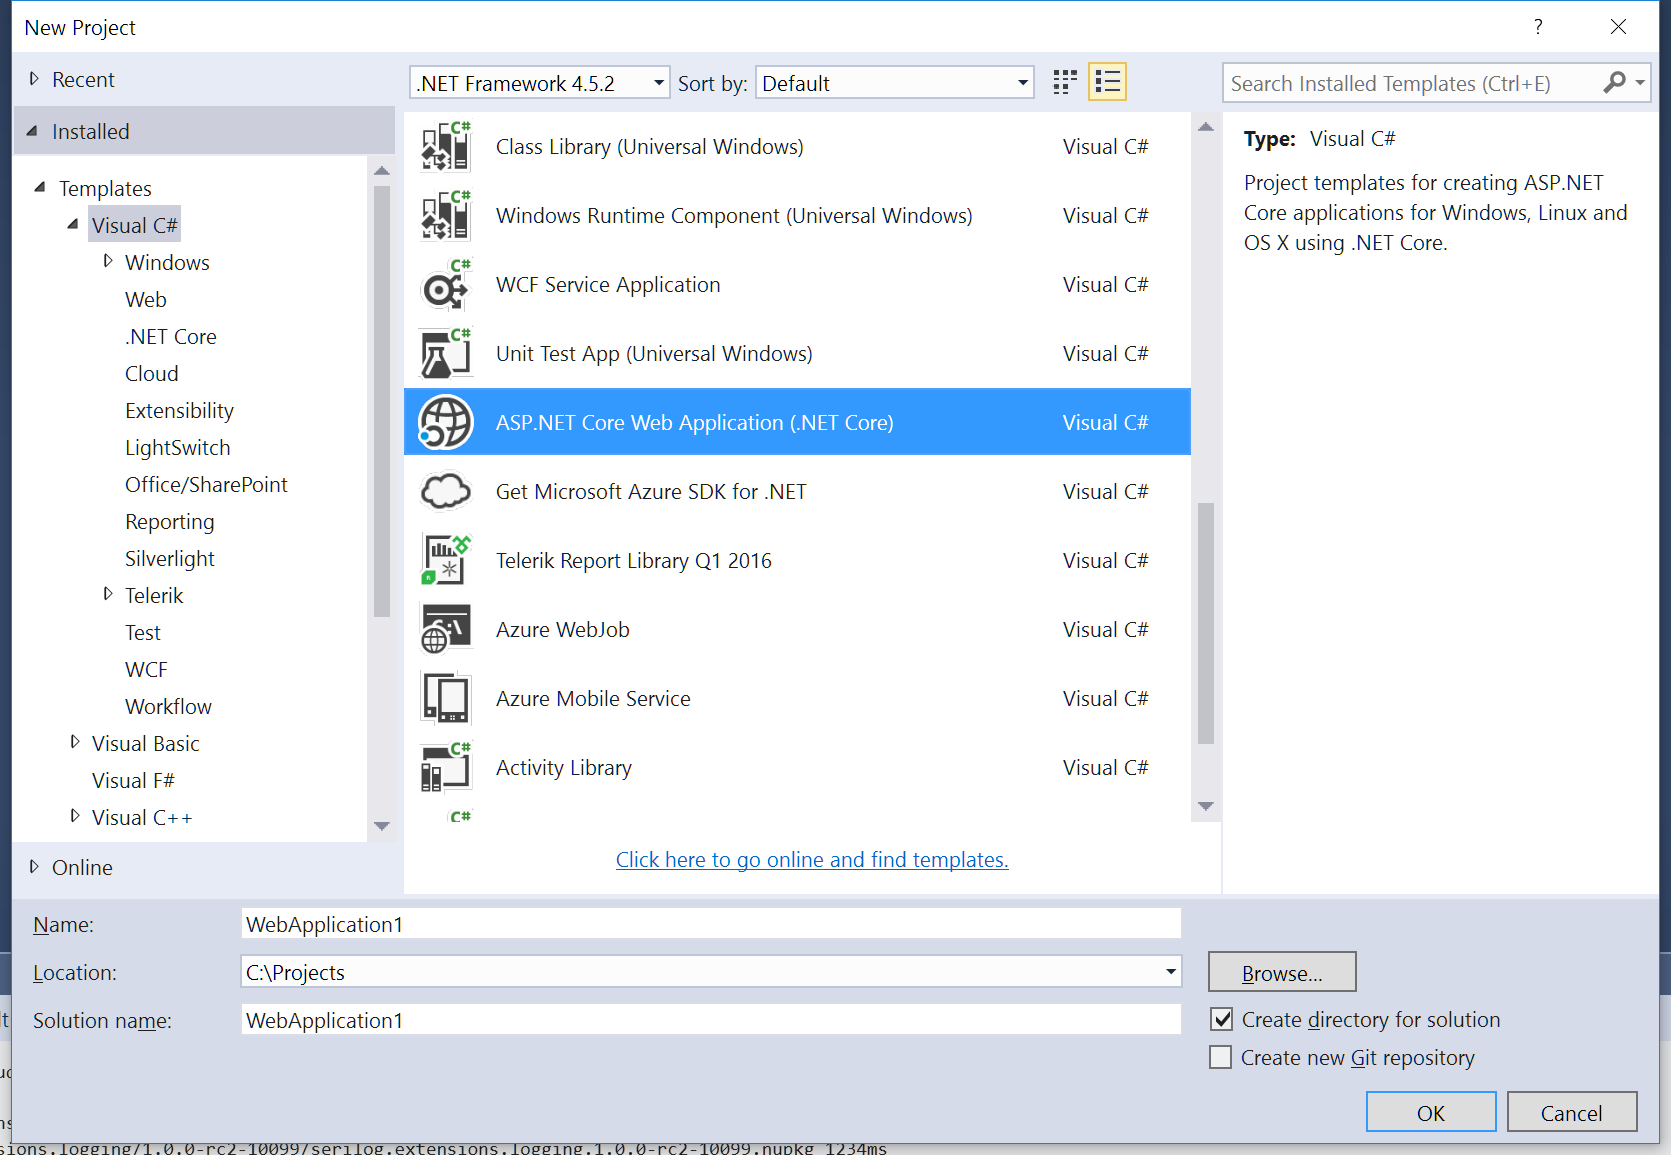This screenshot has width=1671, height=1155.
Task: Click the search magnifier icon
Action: pyautogui.click(x=1614, y=83)
